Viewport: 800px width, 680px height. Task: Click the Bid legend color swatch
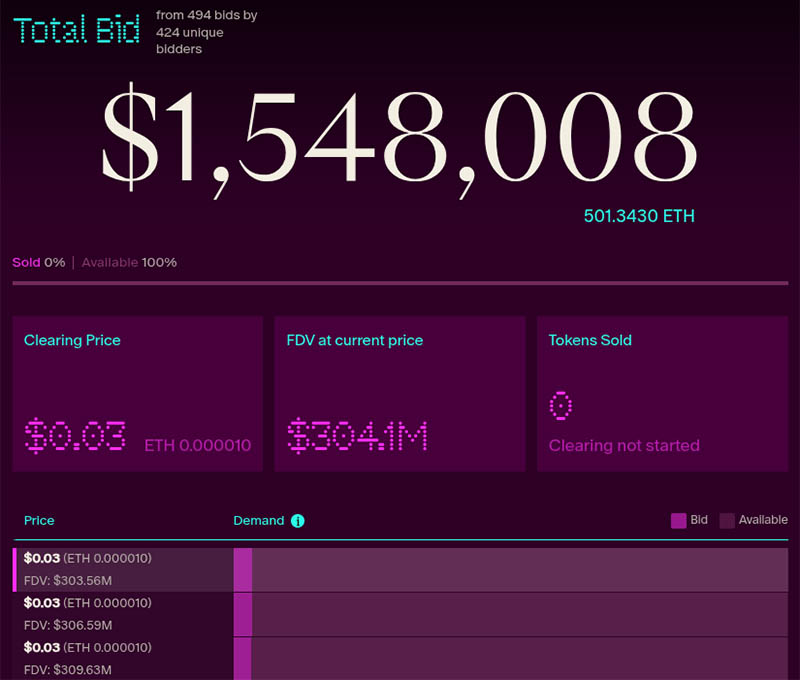(x=678, y=520)
